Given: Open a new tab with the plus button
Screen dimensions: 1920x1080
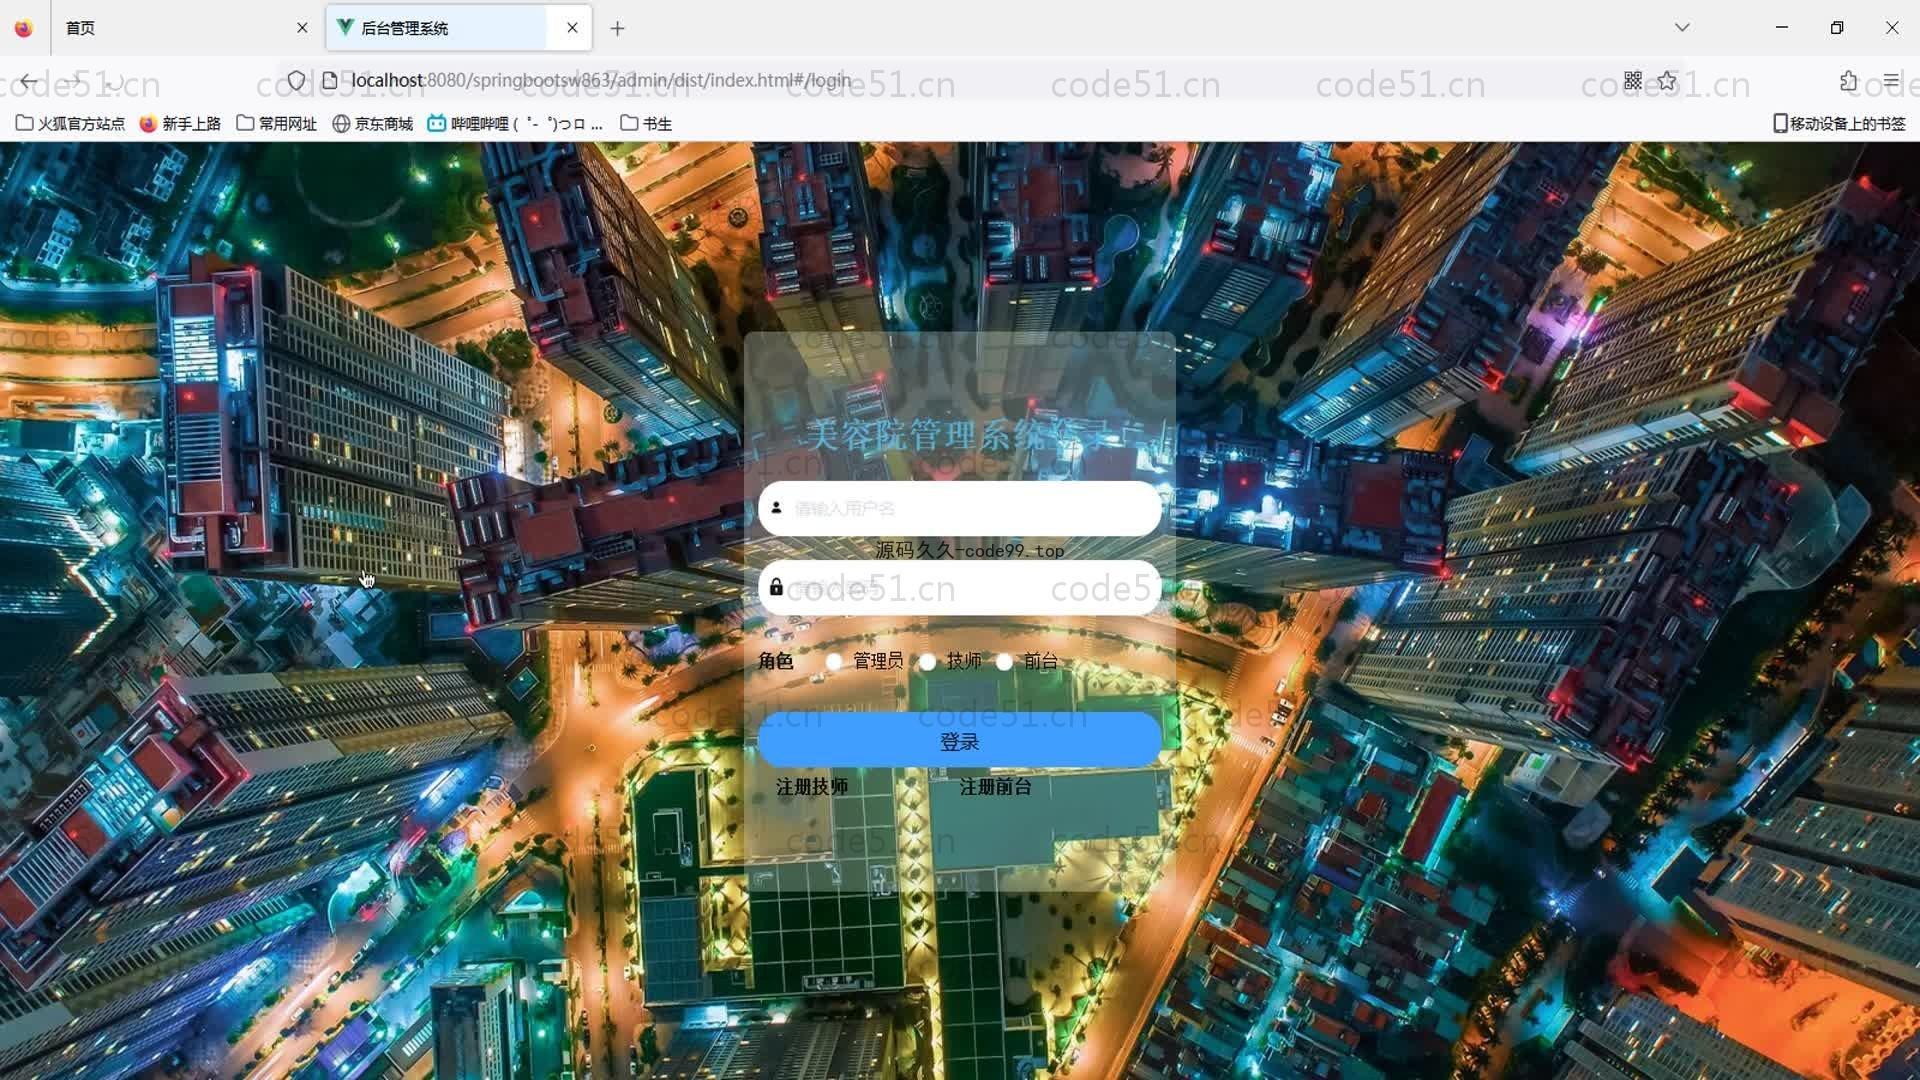Looking at the screenshot, I should tap(617, 29).
